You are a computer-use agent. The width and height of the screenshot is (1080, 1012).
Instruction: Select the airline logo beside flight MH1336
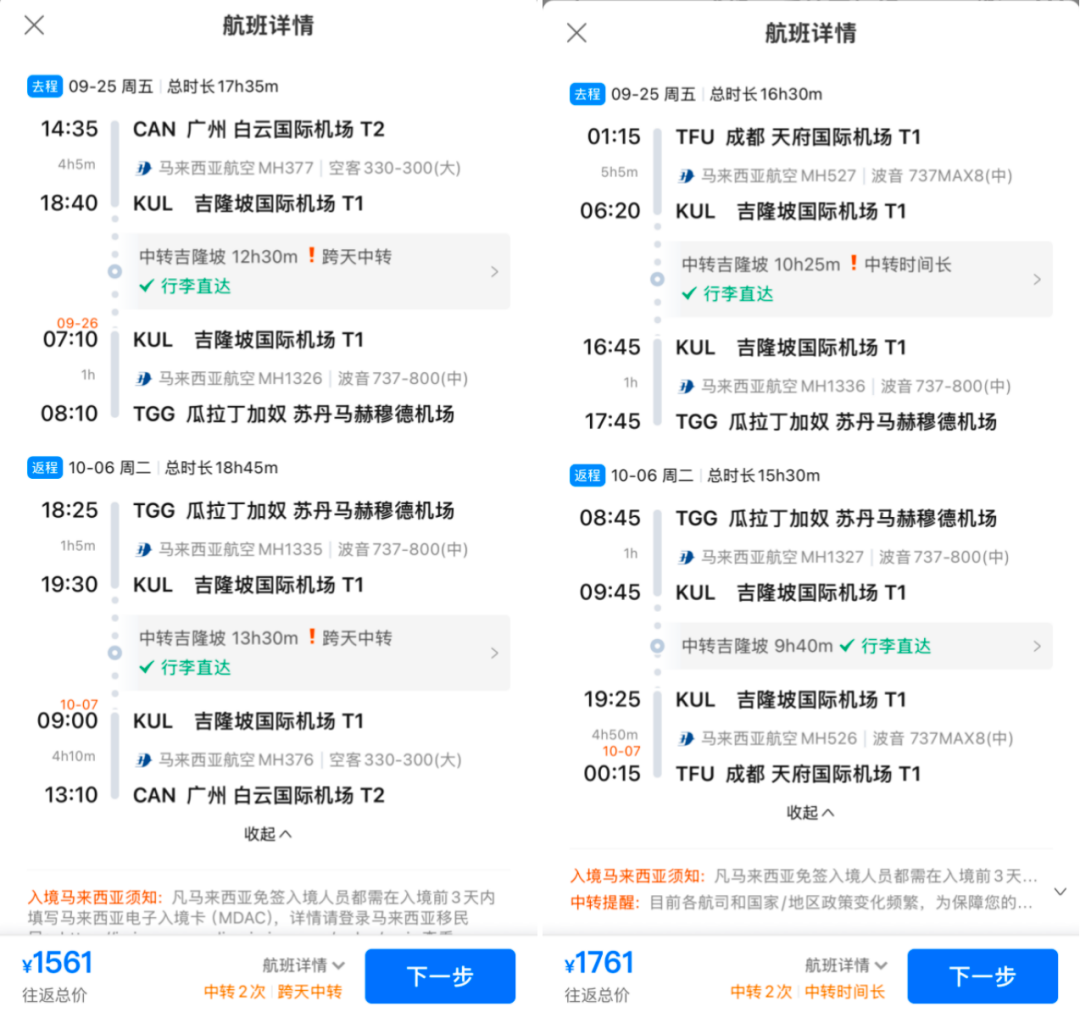[688, 385]
